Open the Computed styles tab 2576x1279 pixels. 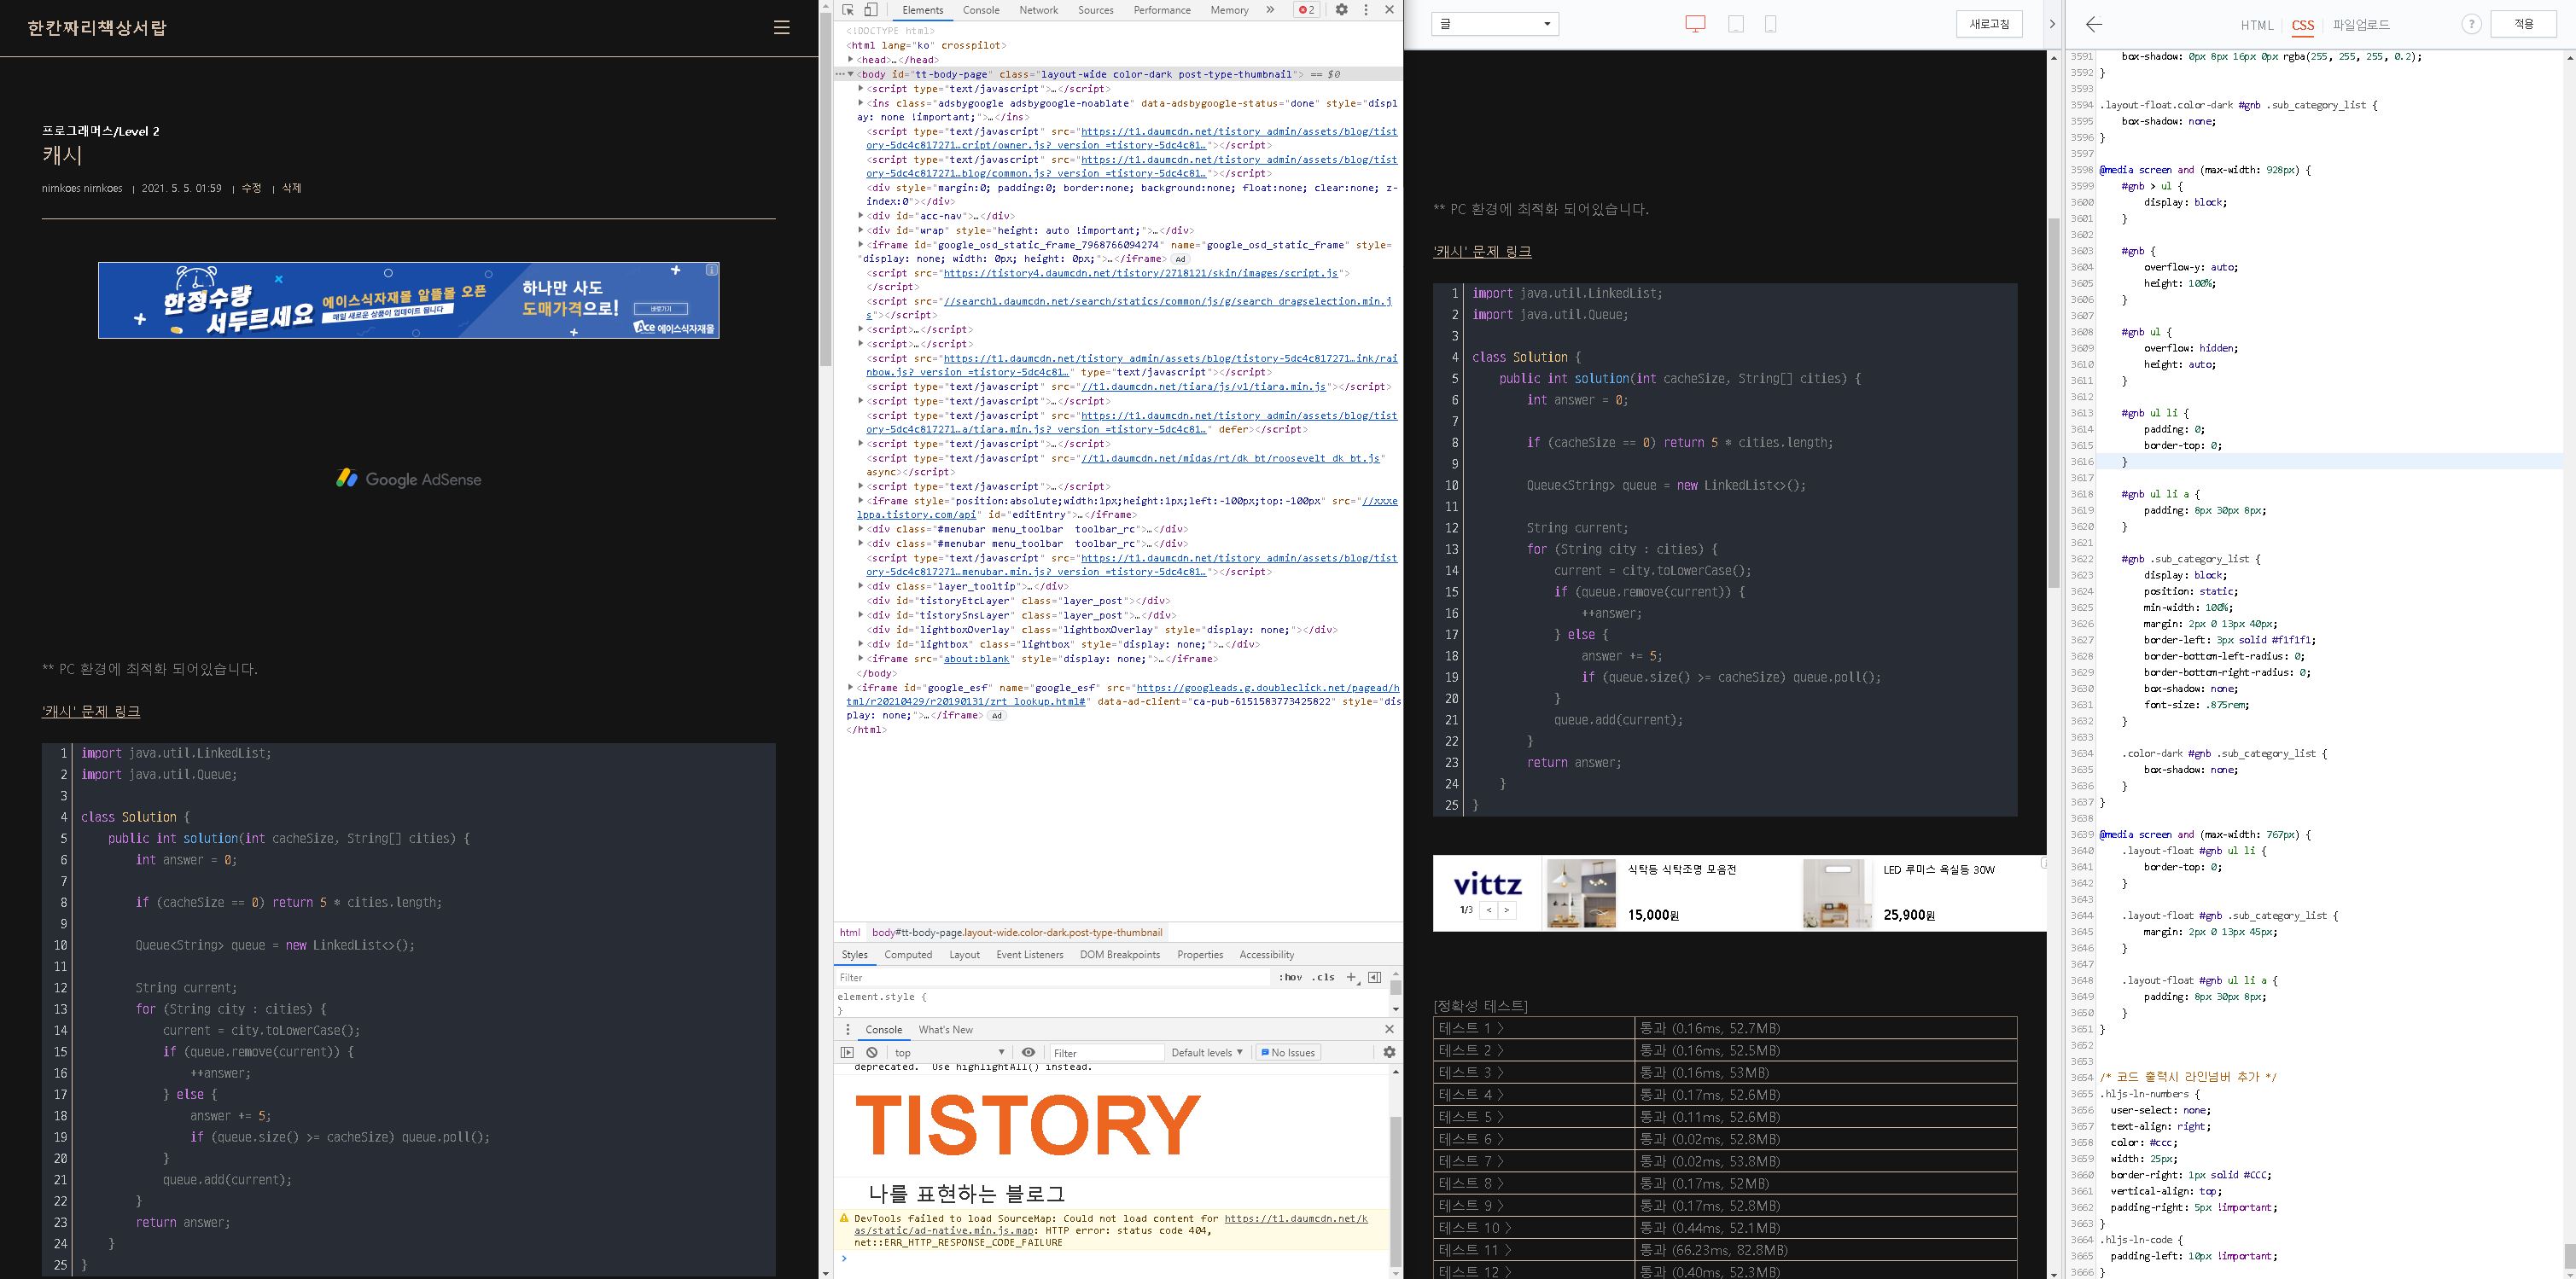tap(908, 954)
